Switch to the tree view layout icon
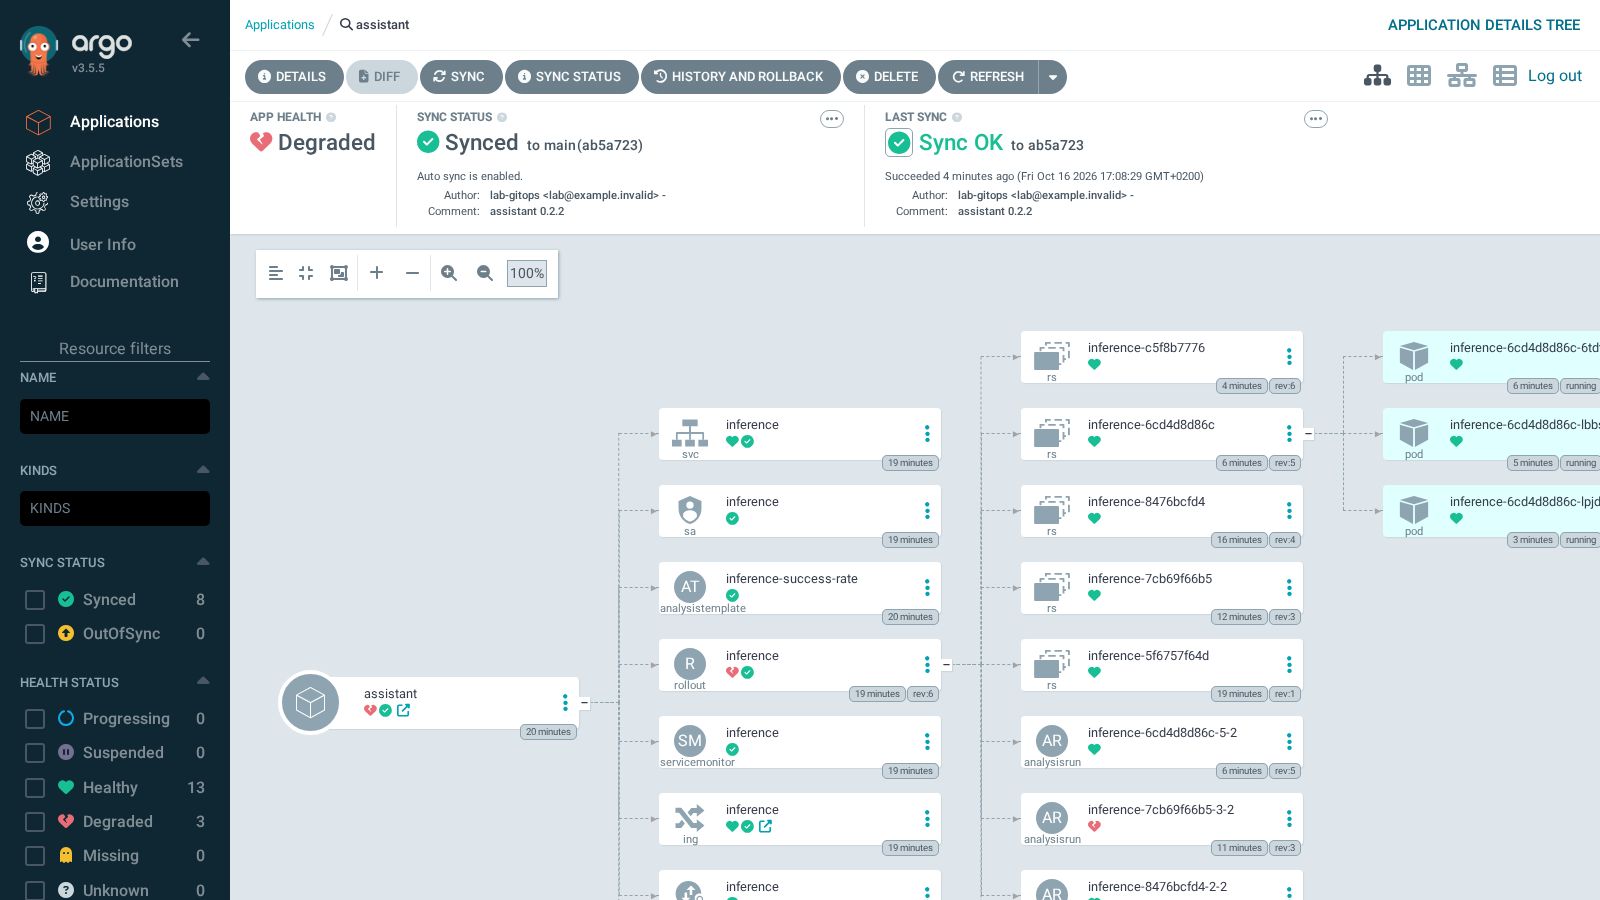The width and height of the screenshot is (1600, 900). pyautogui.click(x=1377, y=76)
